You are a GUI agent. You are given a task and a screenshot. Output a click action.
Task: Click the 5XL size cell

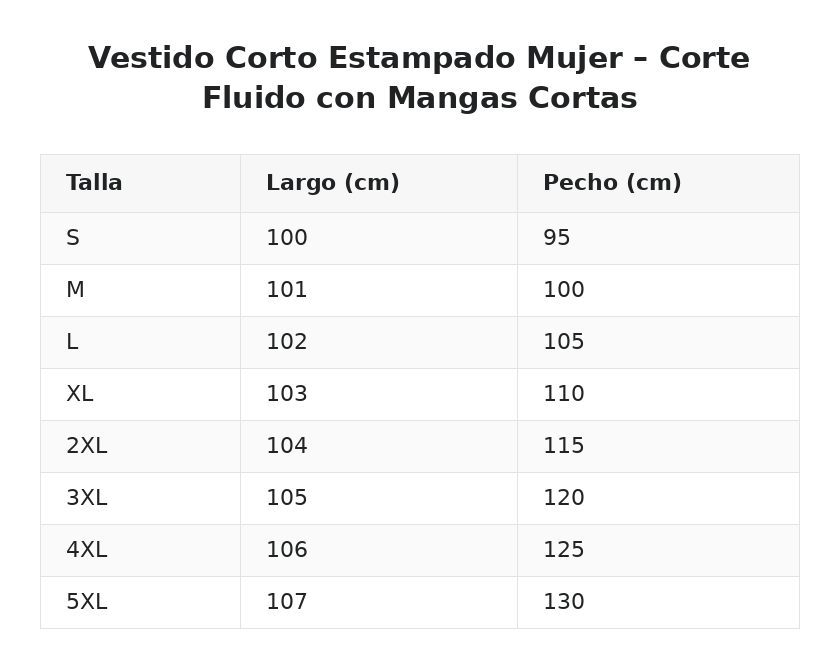pyautogui.click(x=141, y=602)
